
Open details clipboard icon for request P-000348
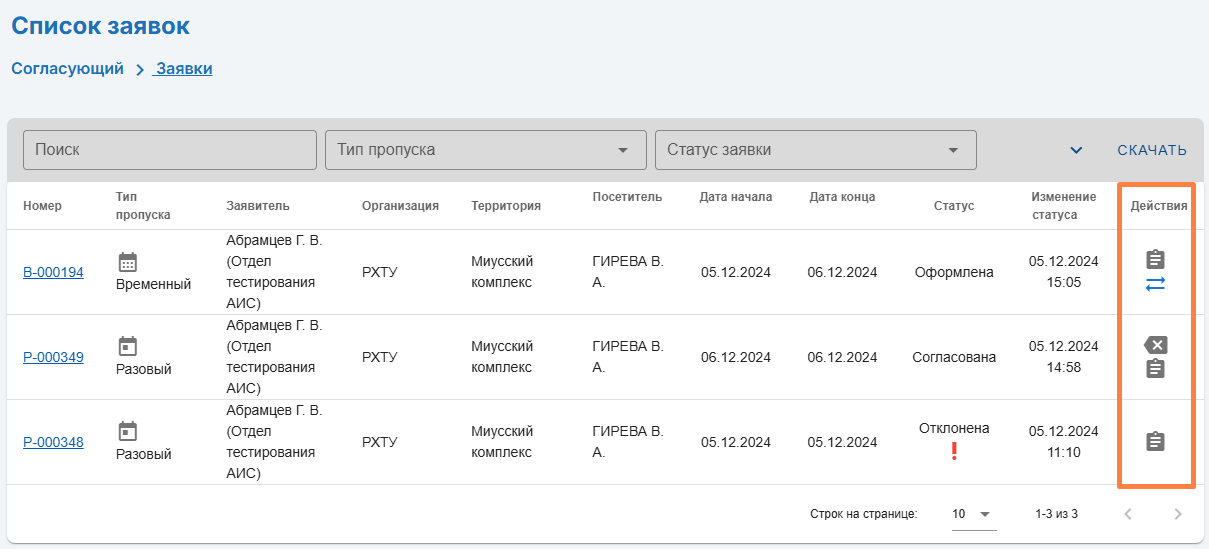[x=1155, y=441]
